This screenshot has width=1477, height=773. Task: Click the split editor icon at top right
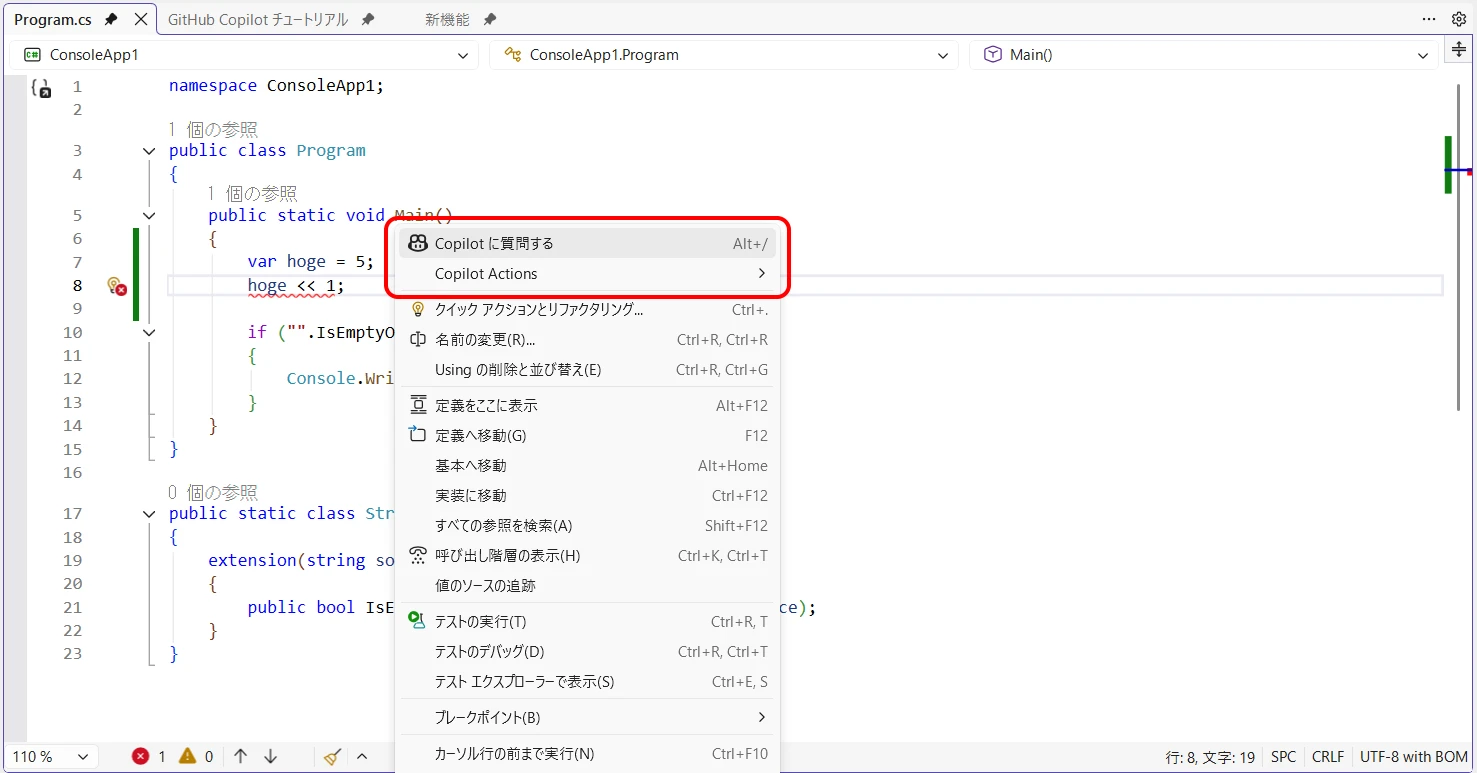[1459, 51]
